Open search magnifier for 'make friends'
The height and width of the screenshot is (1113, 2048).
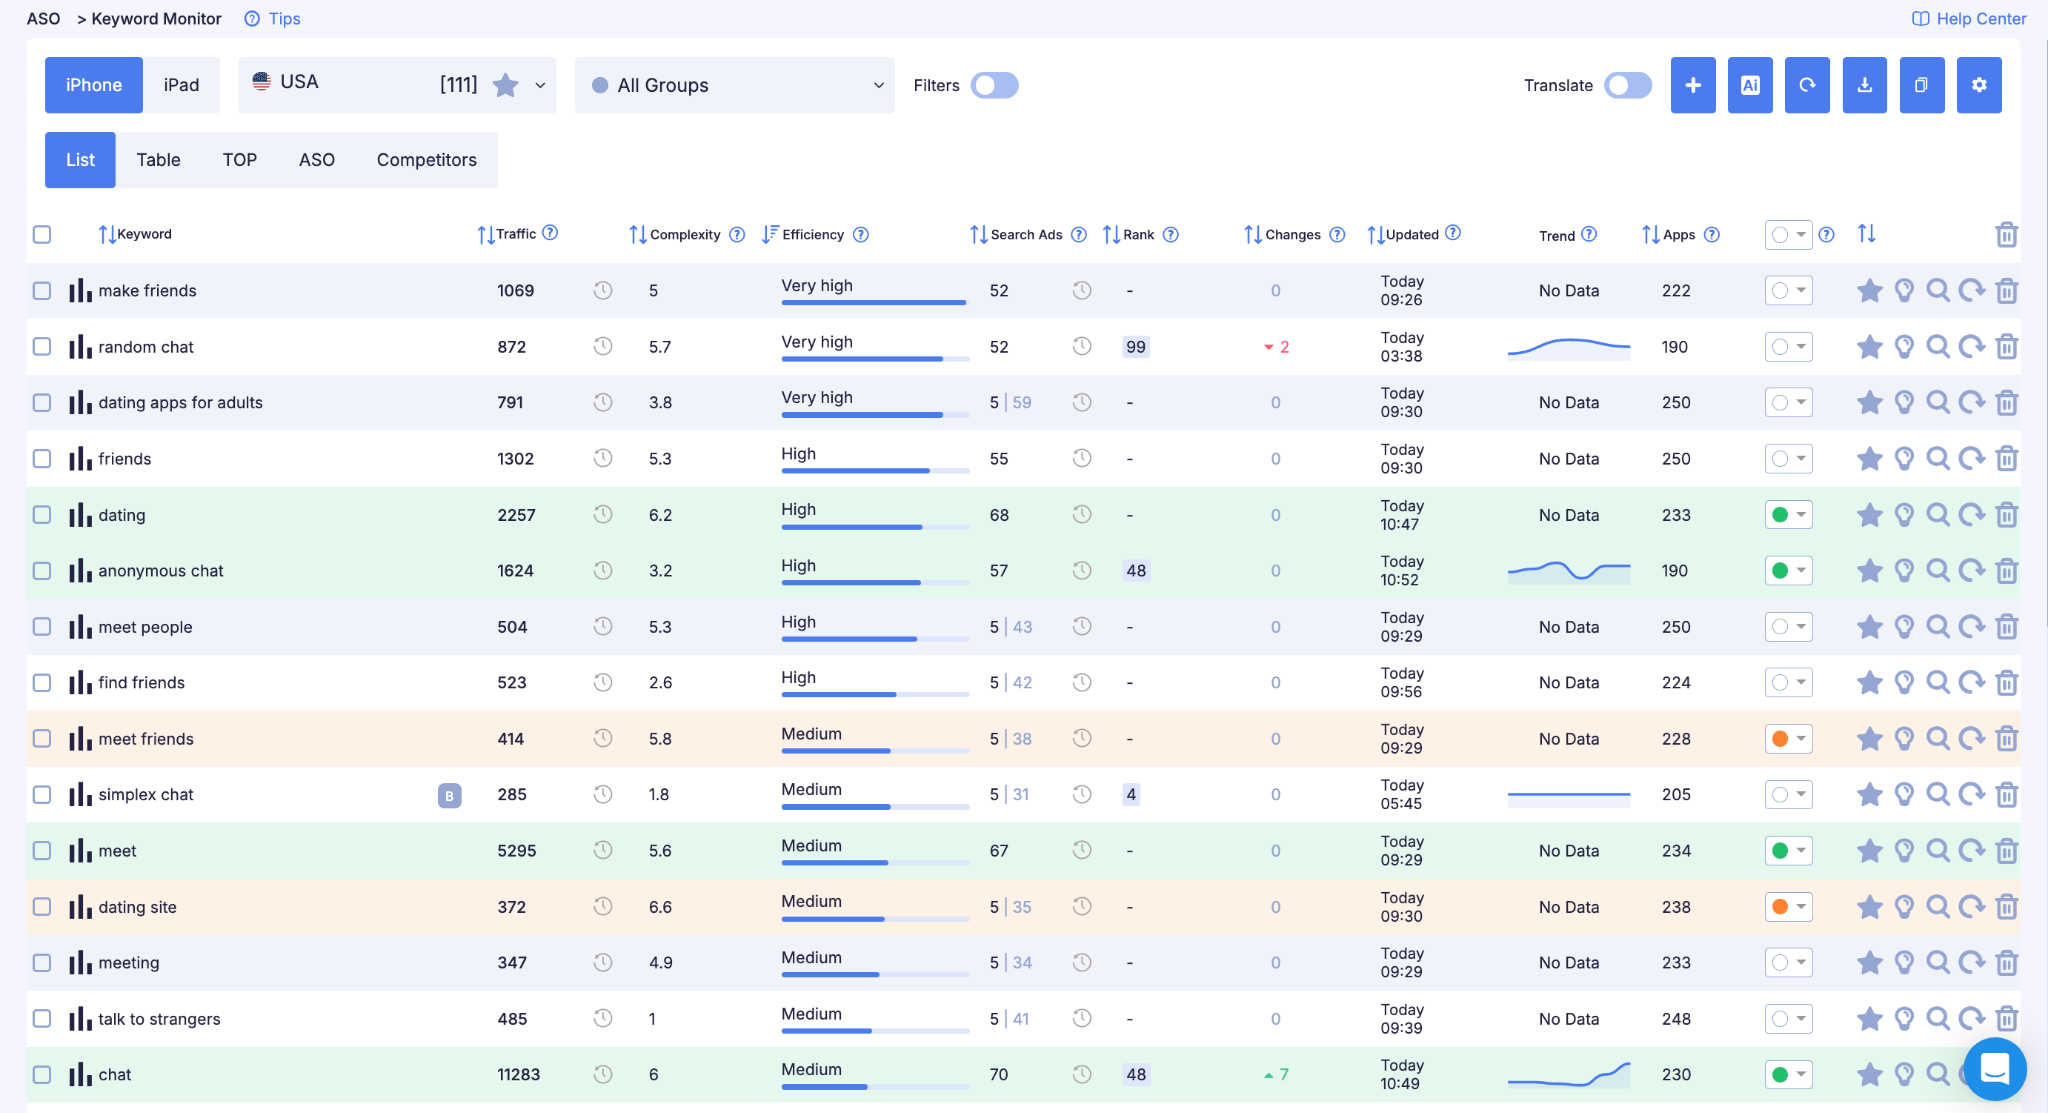[1937, 291]
